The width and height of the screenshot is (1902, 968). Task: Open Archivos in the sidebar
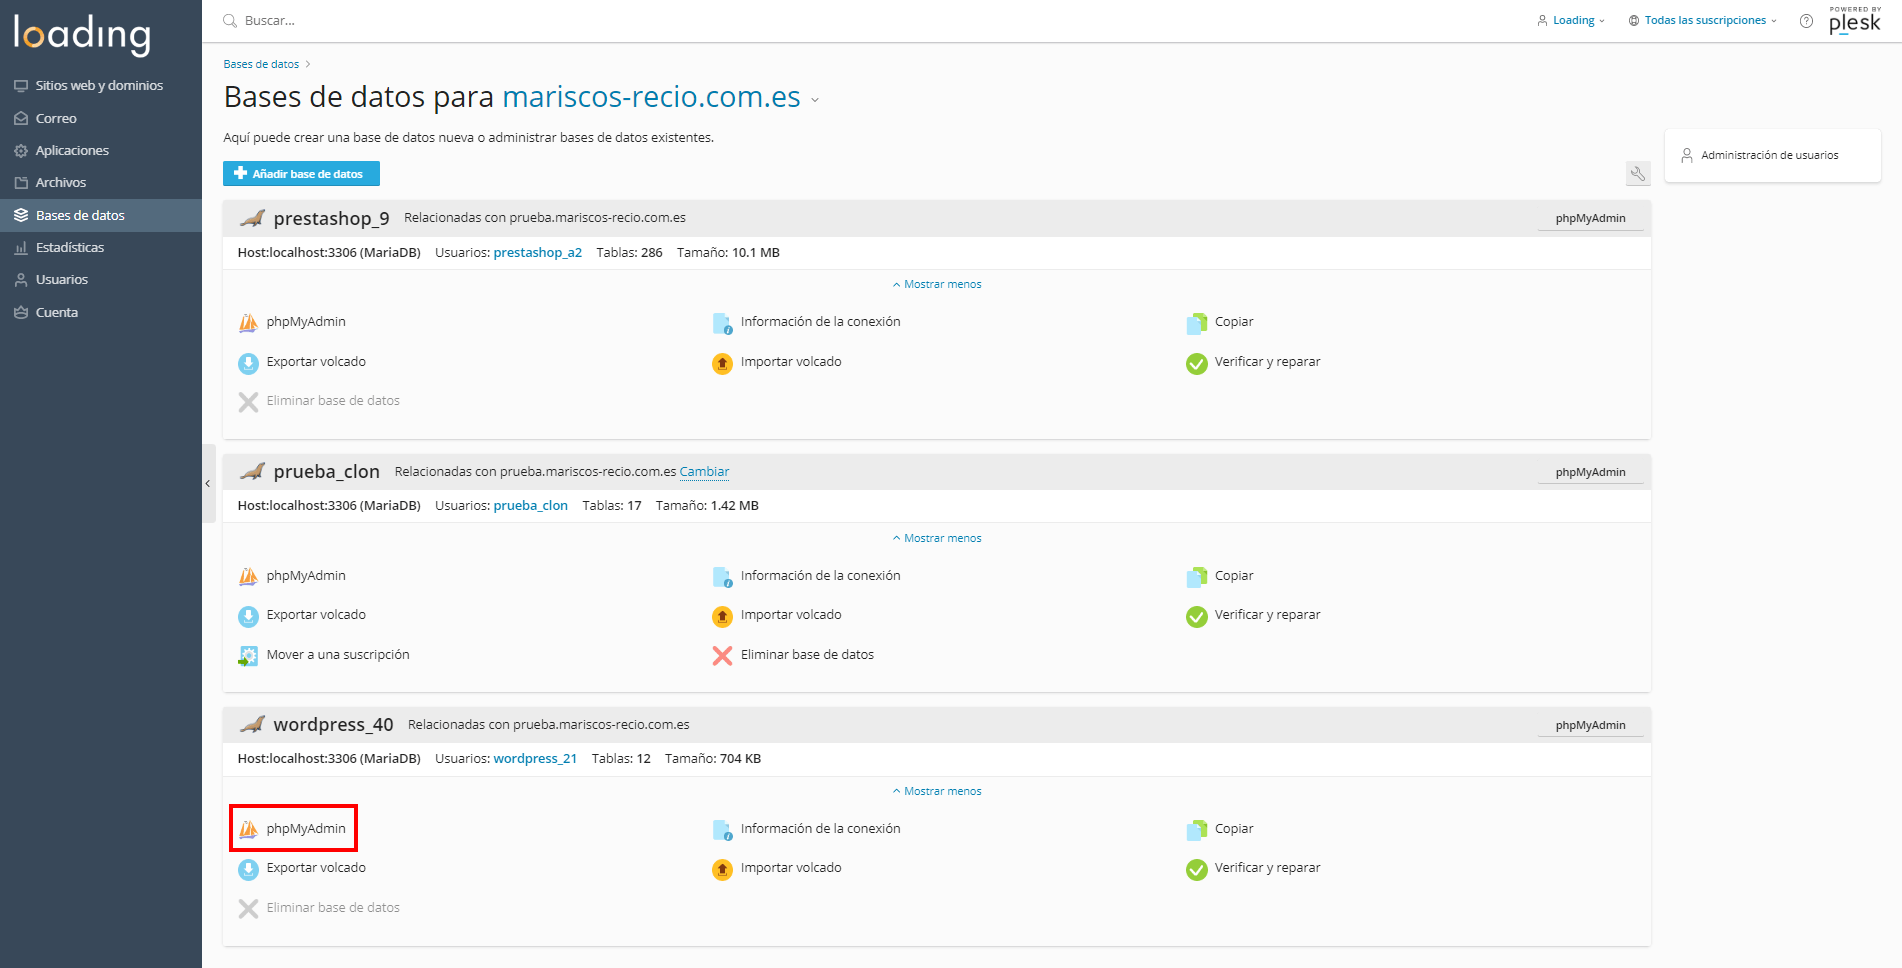pos(101,183)
